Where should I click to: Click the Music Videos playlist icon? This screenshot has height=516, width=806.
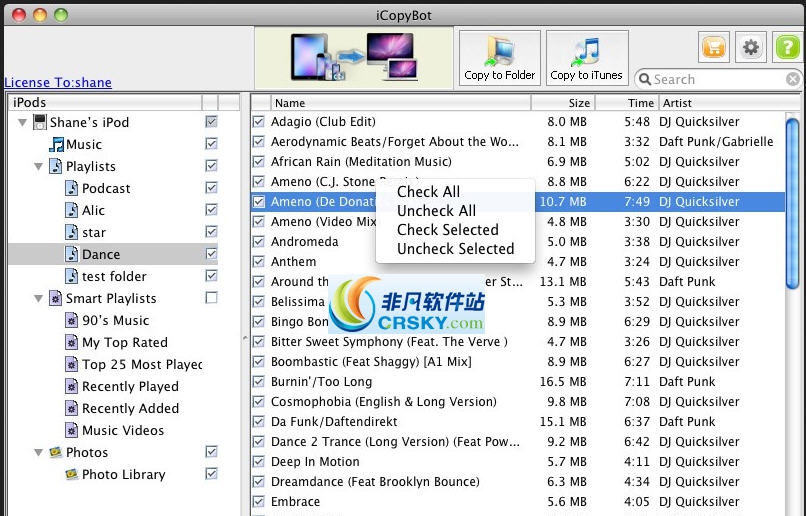[x=72, y=430]
